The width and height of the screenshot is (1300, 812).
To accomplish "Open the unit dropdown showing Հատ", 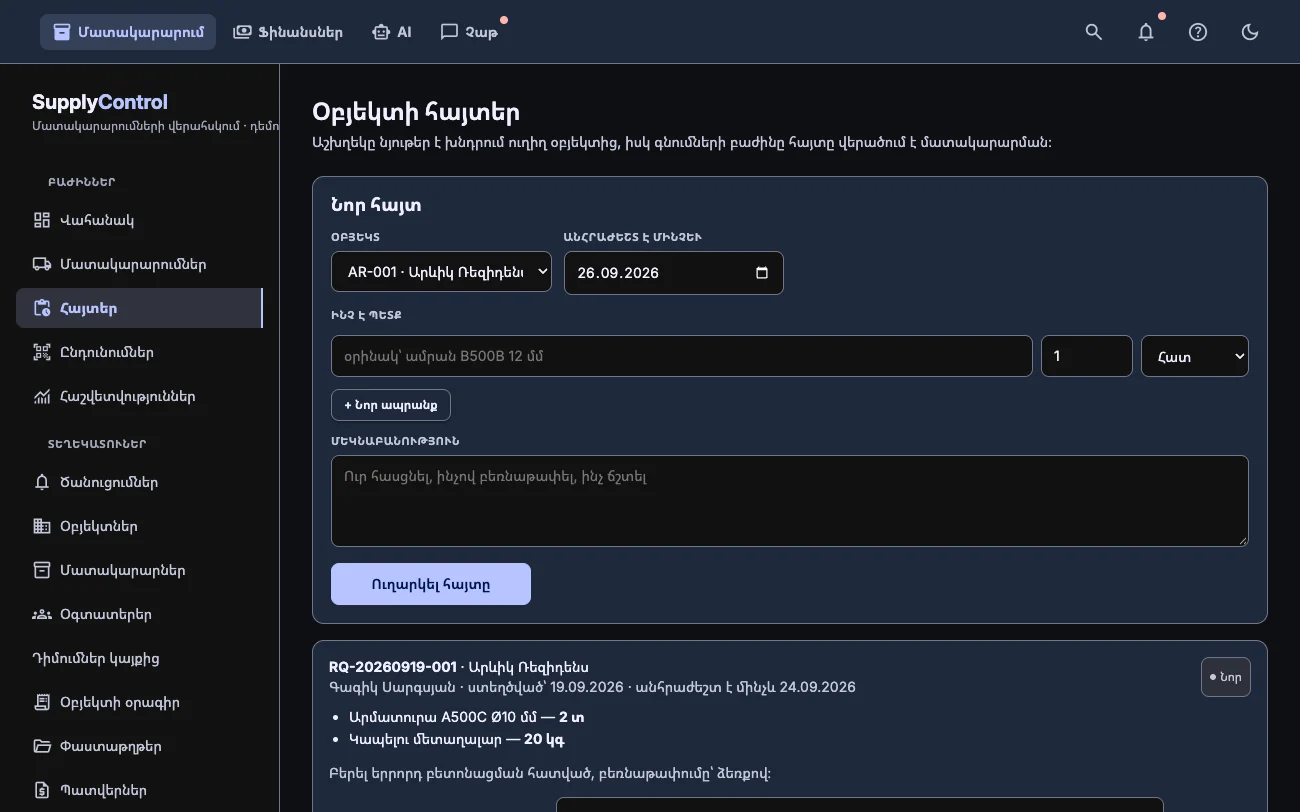I will point(1195,356).
